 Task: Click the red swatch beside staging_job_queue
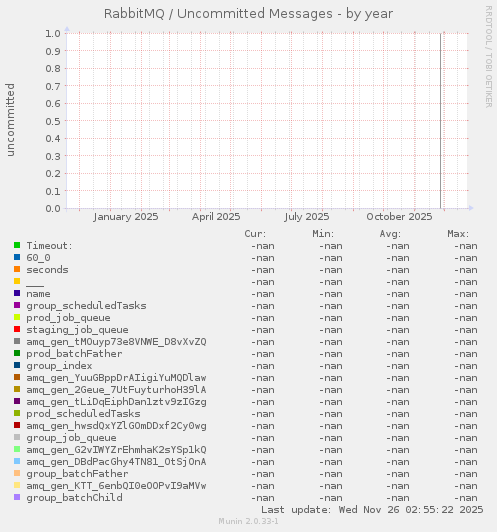point(17,329)
